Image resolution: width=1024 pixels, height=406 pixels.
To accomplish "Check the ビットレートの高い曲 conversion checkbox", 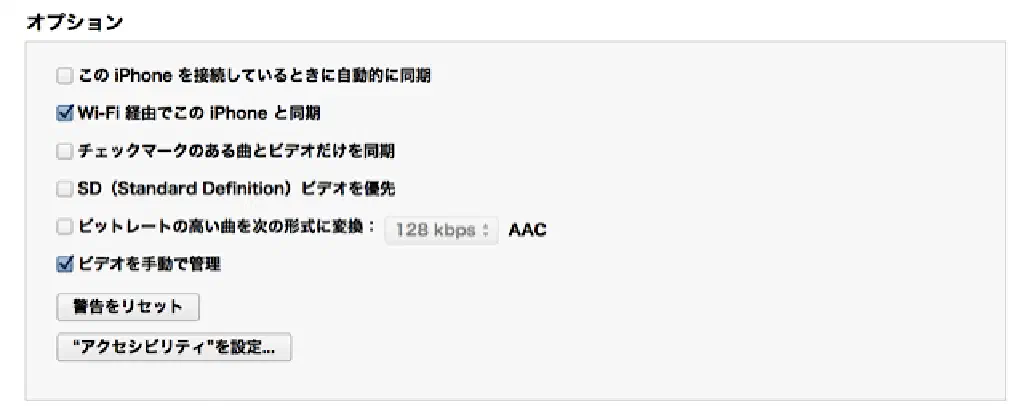I will coord(65,227).
